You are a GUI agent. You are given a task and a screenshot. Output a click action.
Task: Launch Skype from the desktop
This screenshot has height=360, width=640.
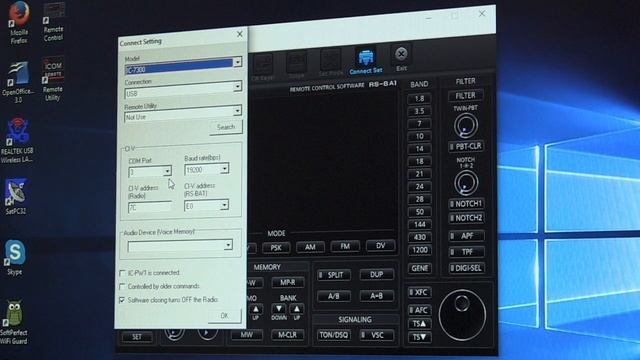(15, 257)
